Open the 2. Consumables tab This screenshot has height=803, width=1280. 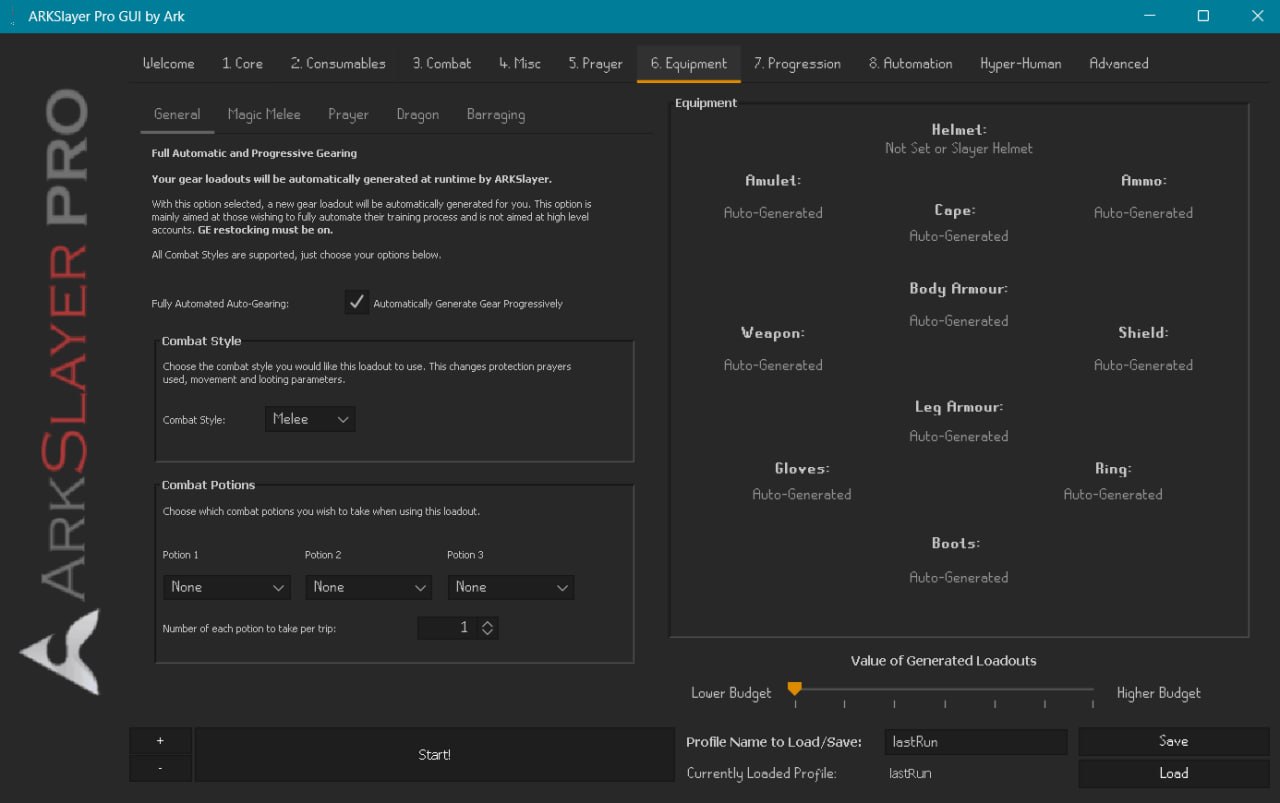tap(338, 63)
